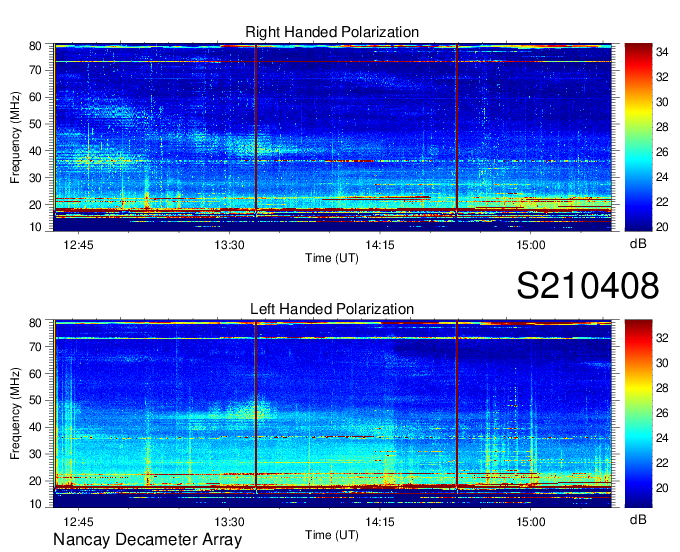
Task: Click "dB" unit under Left Handed colorbar
Action: pyautogui.click(x=638, y=519)
